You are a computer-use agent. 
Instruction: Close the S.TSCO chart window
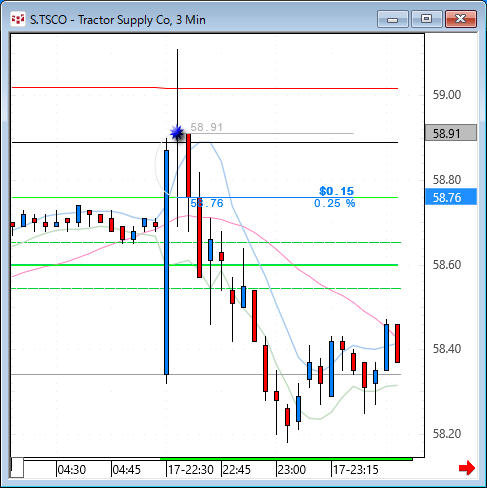pos(461,19)
